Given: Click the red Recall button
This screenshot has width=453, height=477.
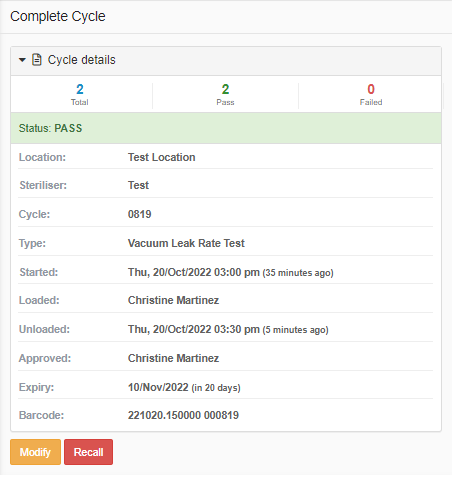Looking at the screenshot, I should [88, 452].
